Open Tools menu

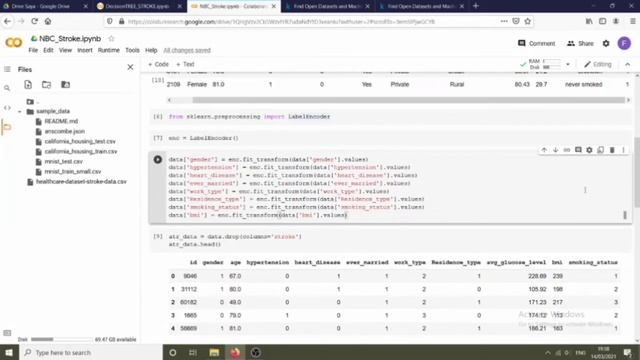point(132,50)
